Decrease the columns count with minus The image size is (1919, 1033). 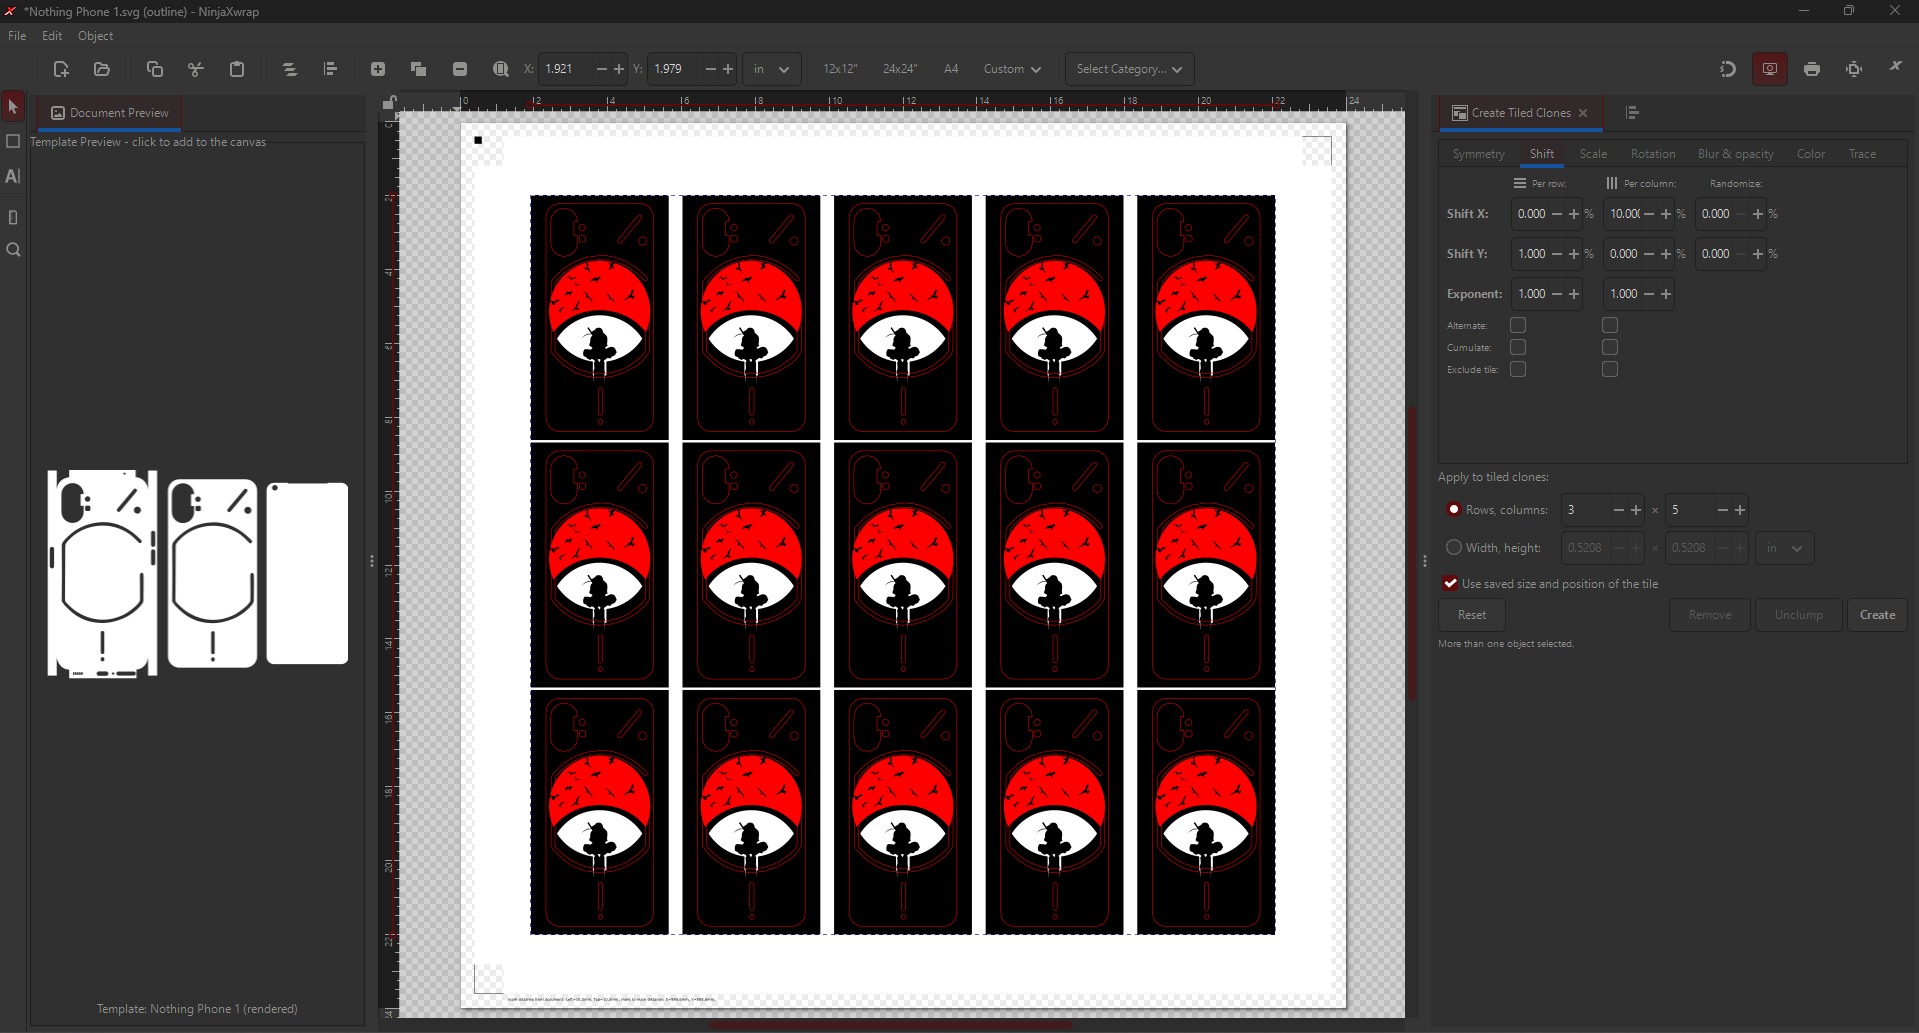(1723, 510)
